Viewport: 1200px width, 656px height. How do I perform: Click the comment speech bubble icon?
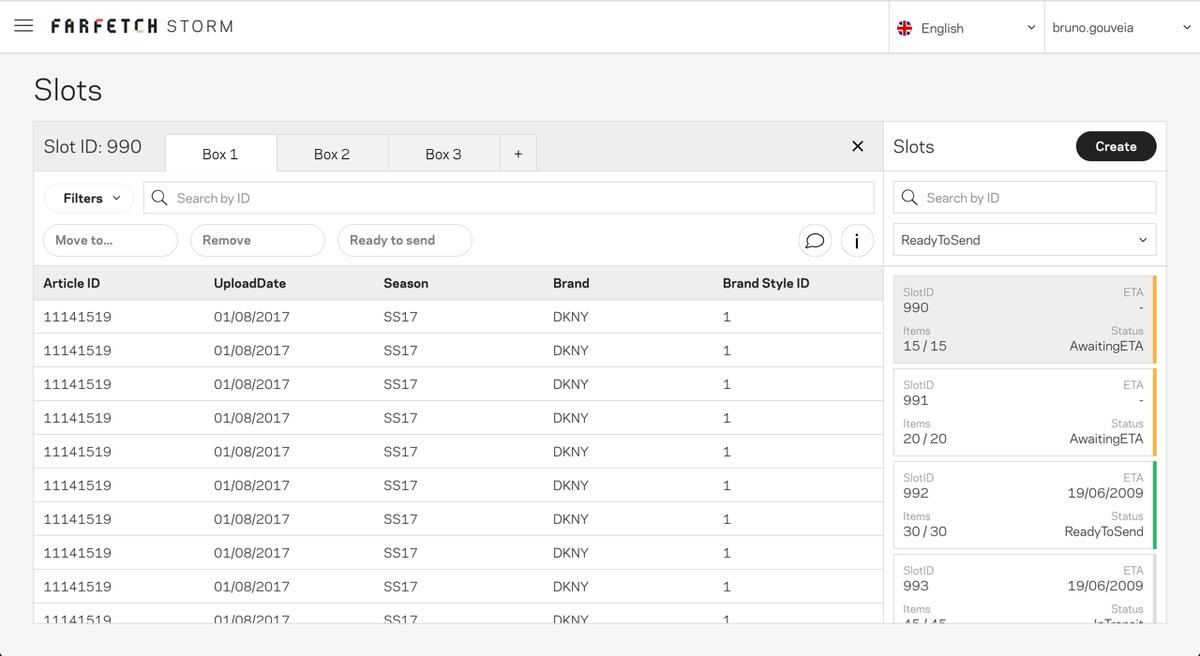pyautogui.click(x=815, y=240)
